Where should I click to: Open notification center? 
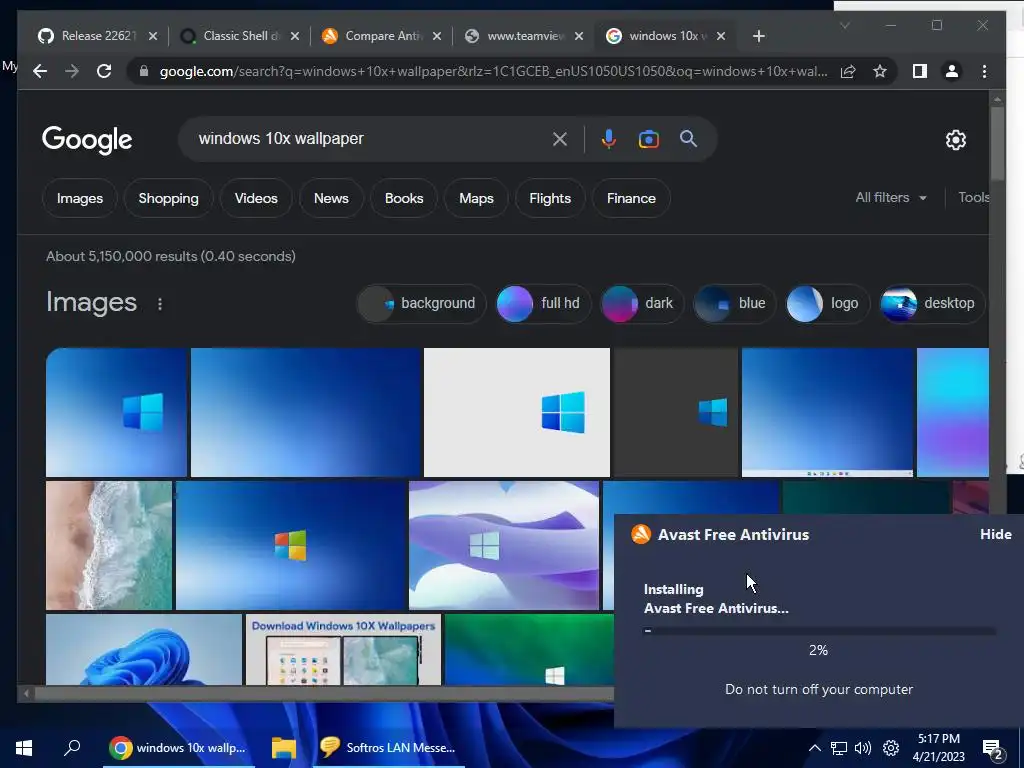[x=993, y=749]
